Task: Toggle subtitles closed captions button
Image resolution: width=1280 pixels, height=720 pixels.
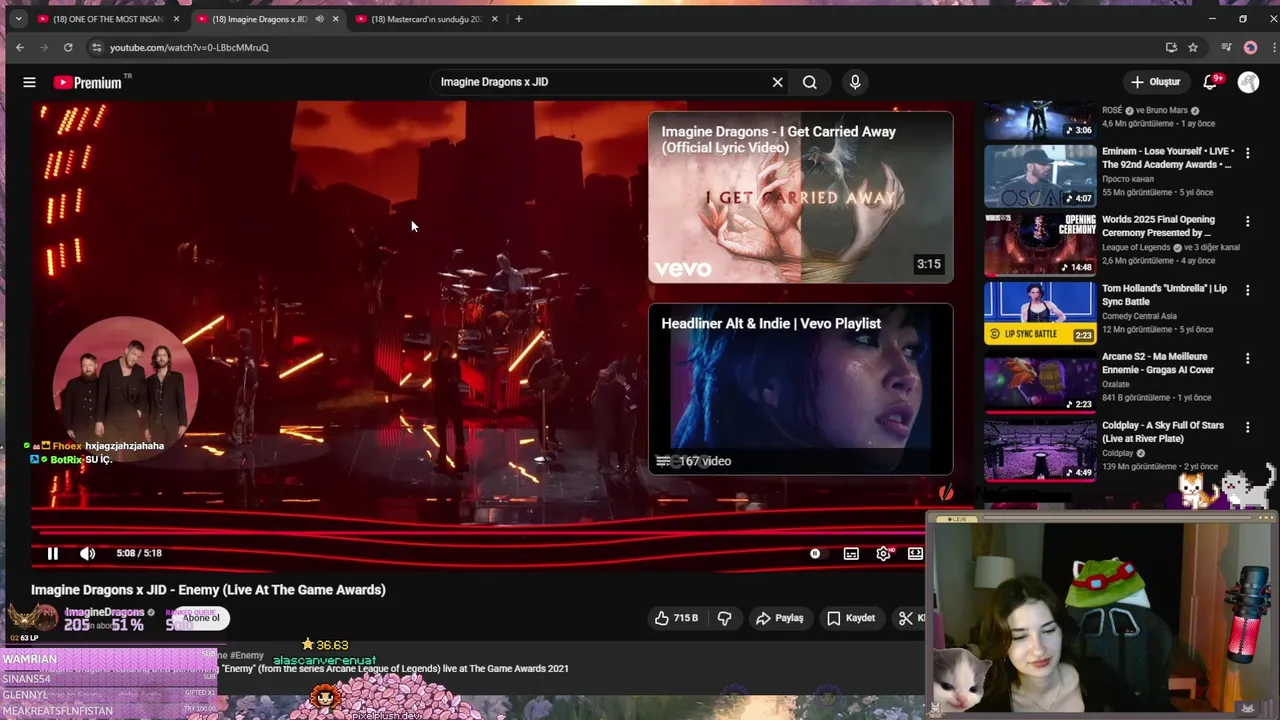Action: [851, 553]
